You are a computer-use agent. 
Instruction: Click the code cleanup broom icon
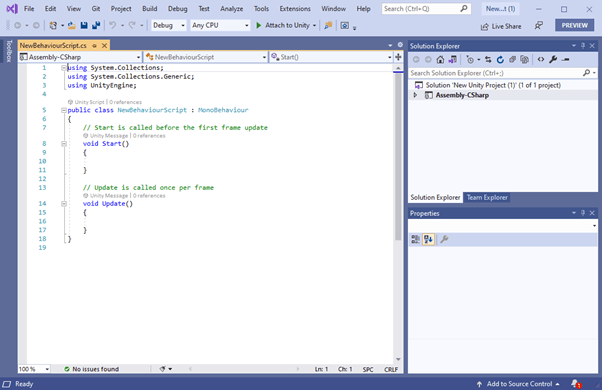(162, 369)
